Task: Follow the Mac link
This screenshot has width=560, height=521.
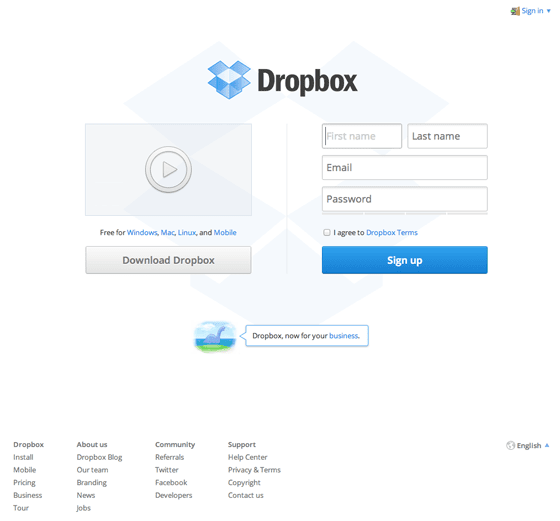Action: (167, 232)
